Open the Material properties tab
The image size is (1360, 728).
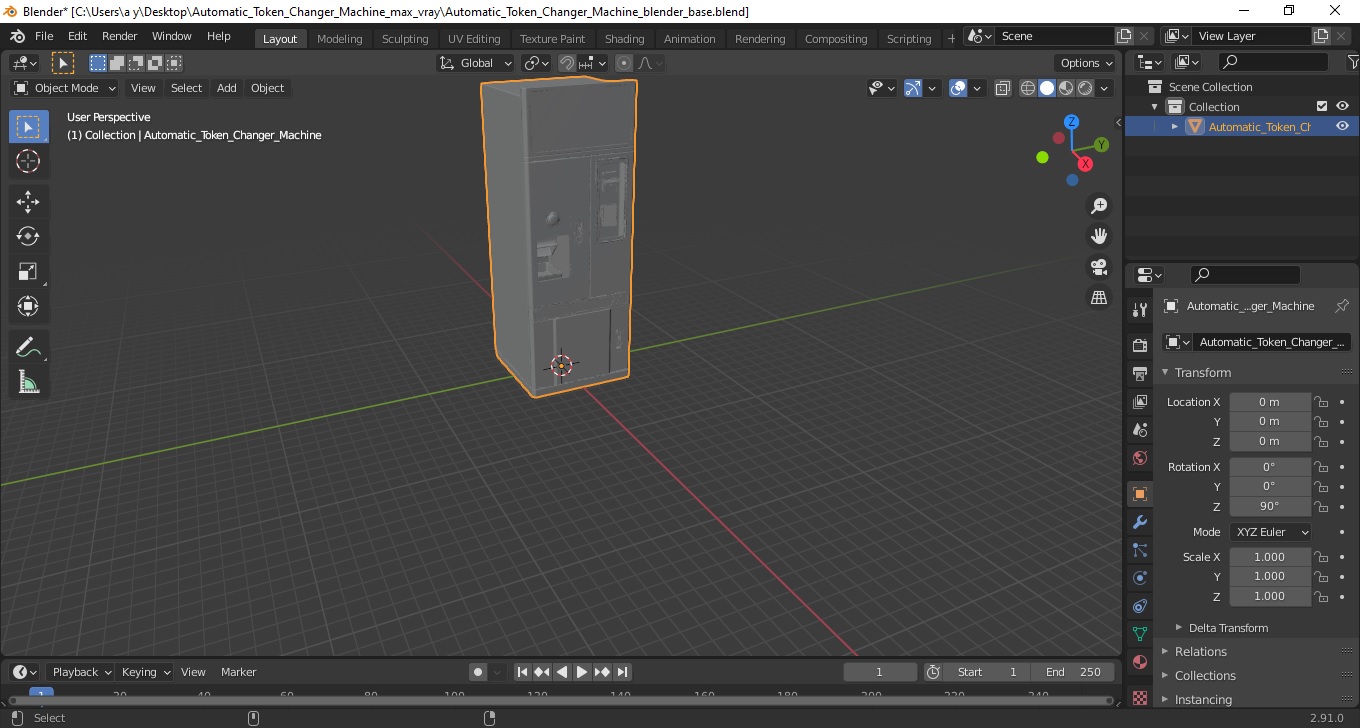(x=1139, y=662)
